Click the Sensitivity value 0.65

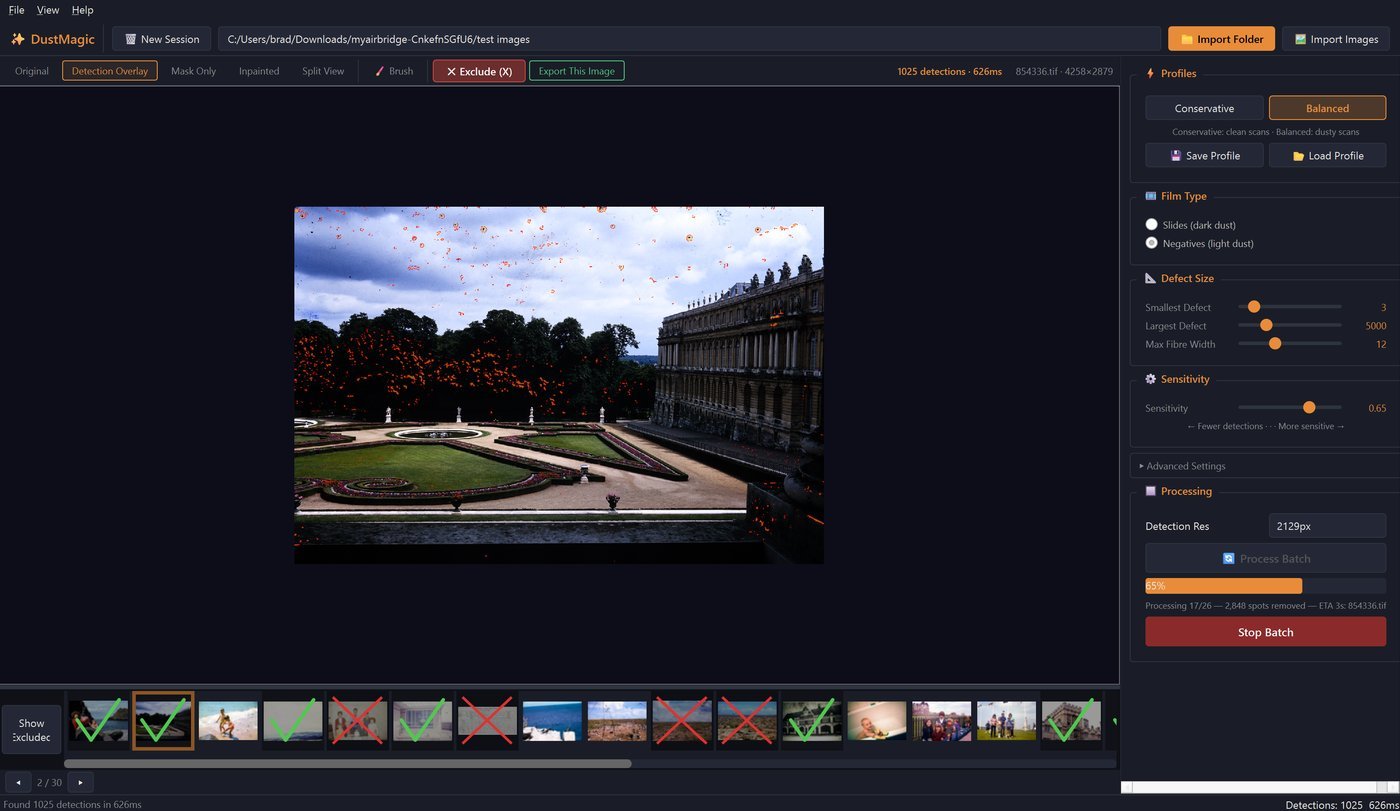(1377, 408)
